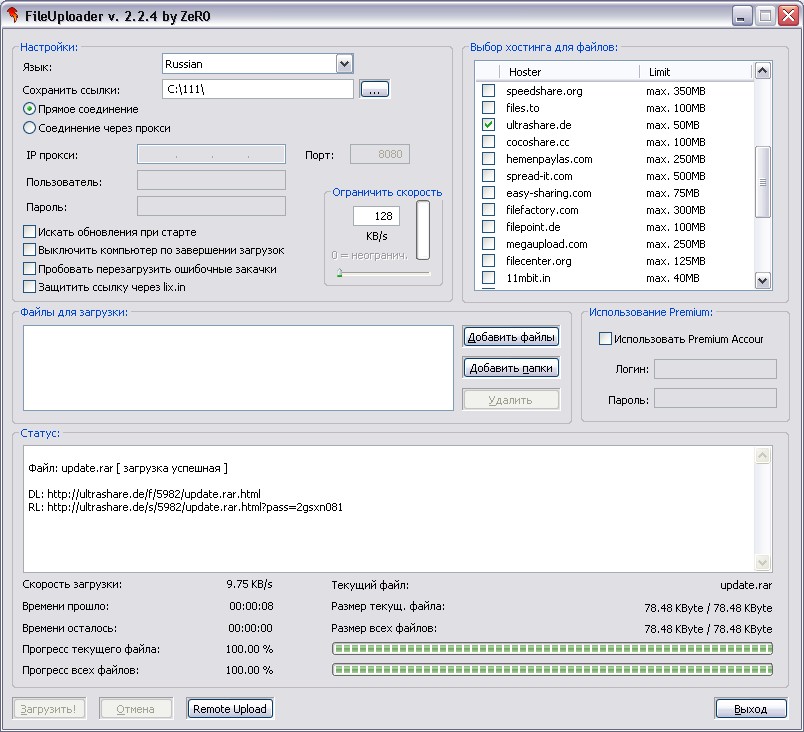The width and height of the screenshot is (804, 732).
Task: Click the speed limit 128 KB/s field
Action: click(x=376, y=216)
